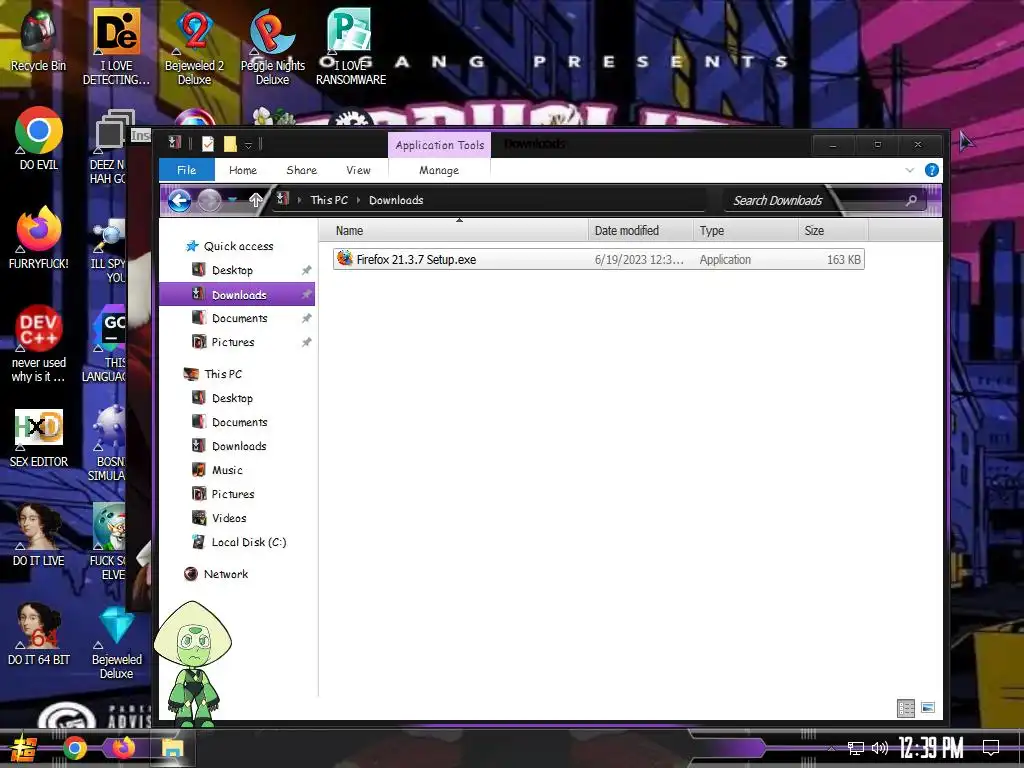
Task: Open the I LOVE DETECTING desktop shortcut
Action: point(116,47)
